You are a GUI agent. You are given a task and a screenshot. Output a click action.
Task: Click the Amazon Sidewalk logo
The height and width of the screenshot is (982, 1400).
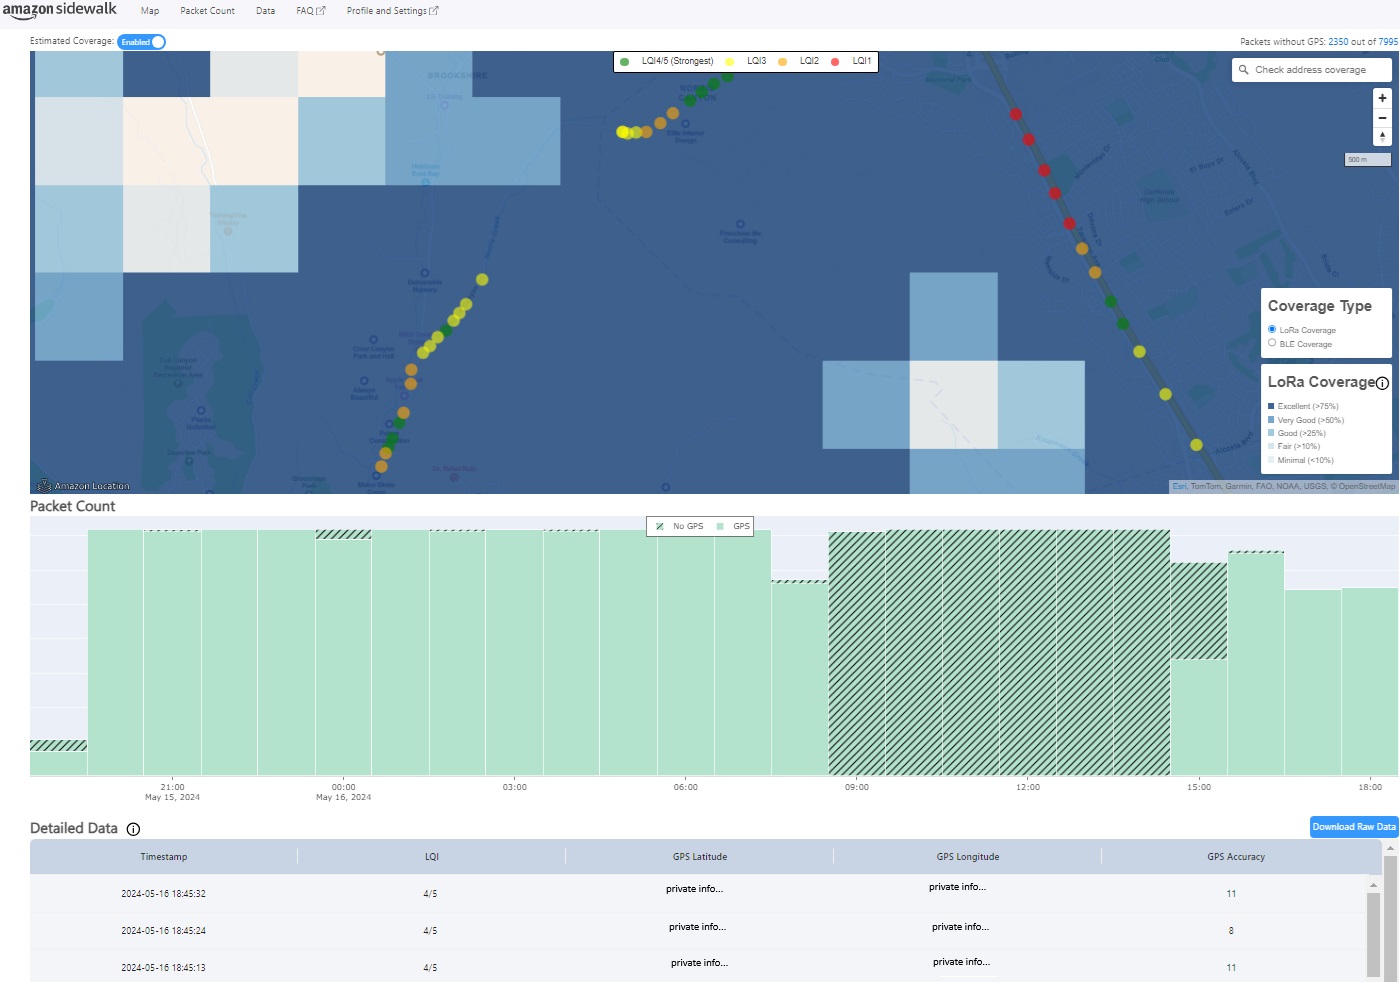[59, 10]
